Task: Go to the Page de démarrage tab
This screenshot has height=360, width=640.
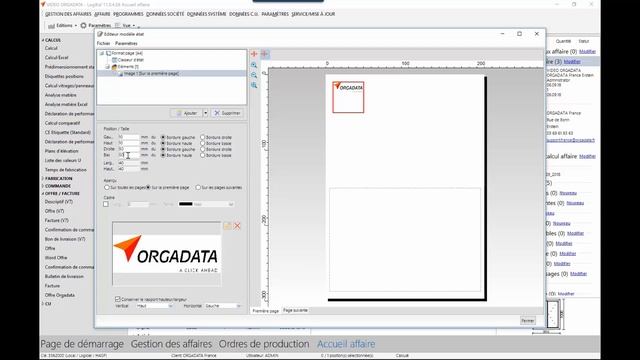Action: [x=82, y=344]
